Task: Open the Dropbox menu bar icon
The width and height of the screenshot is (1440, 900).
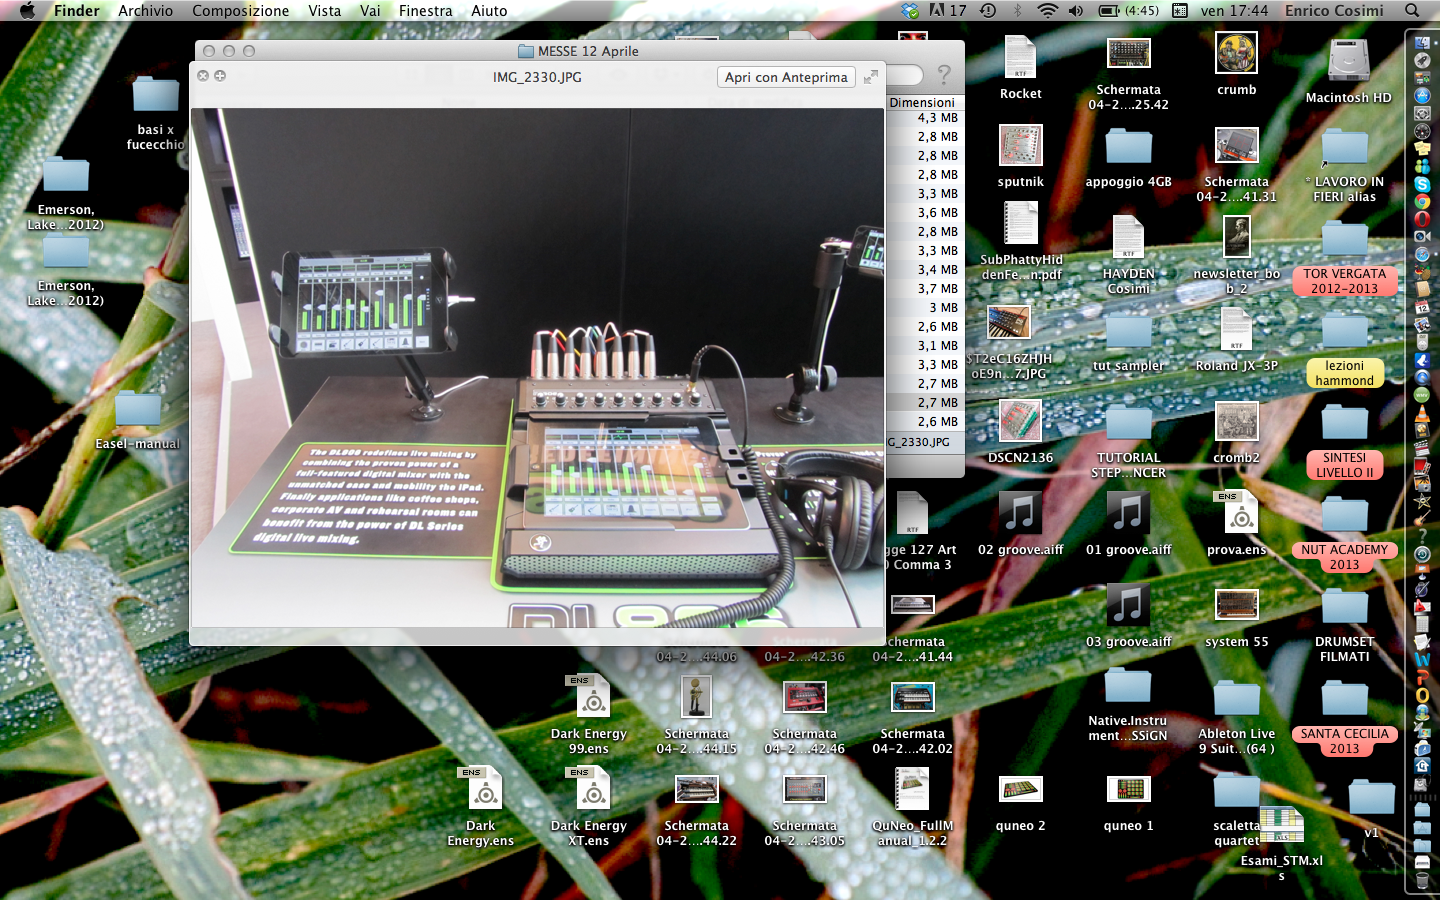Action: coord(909,10)
